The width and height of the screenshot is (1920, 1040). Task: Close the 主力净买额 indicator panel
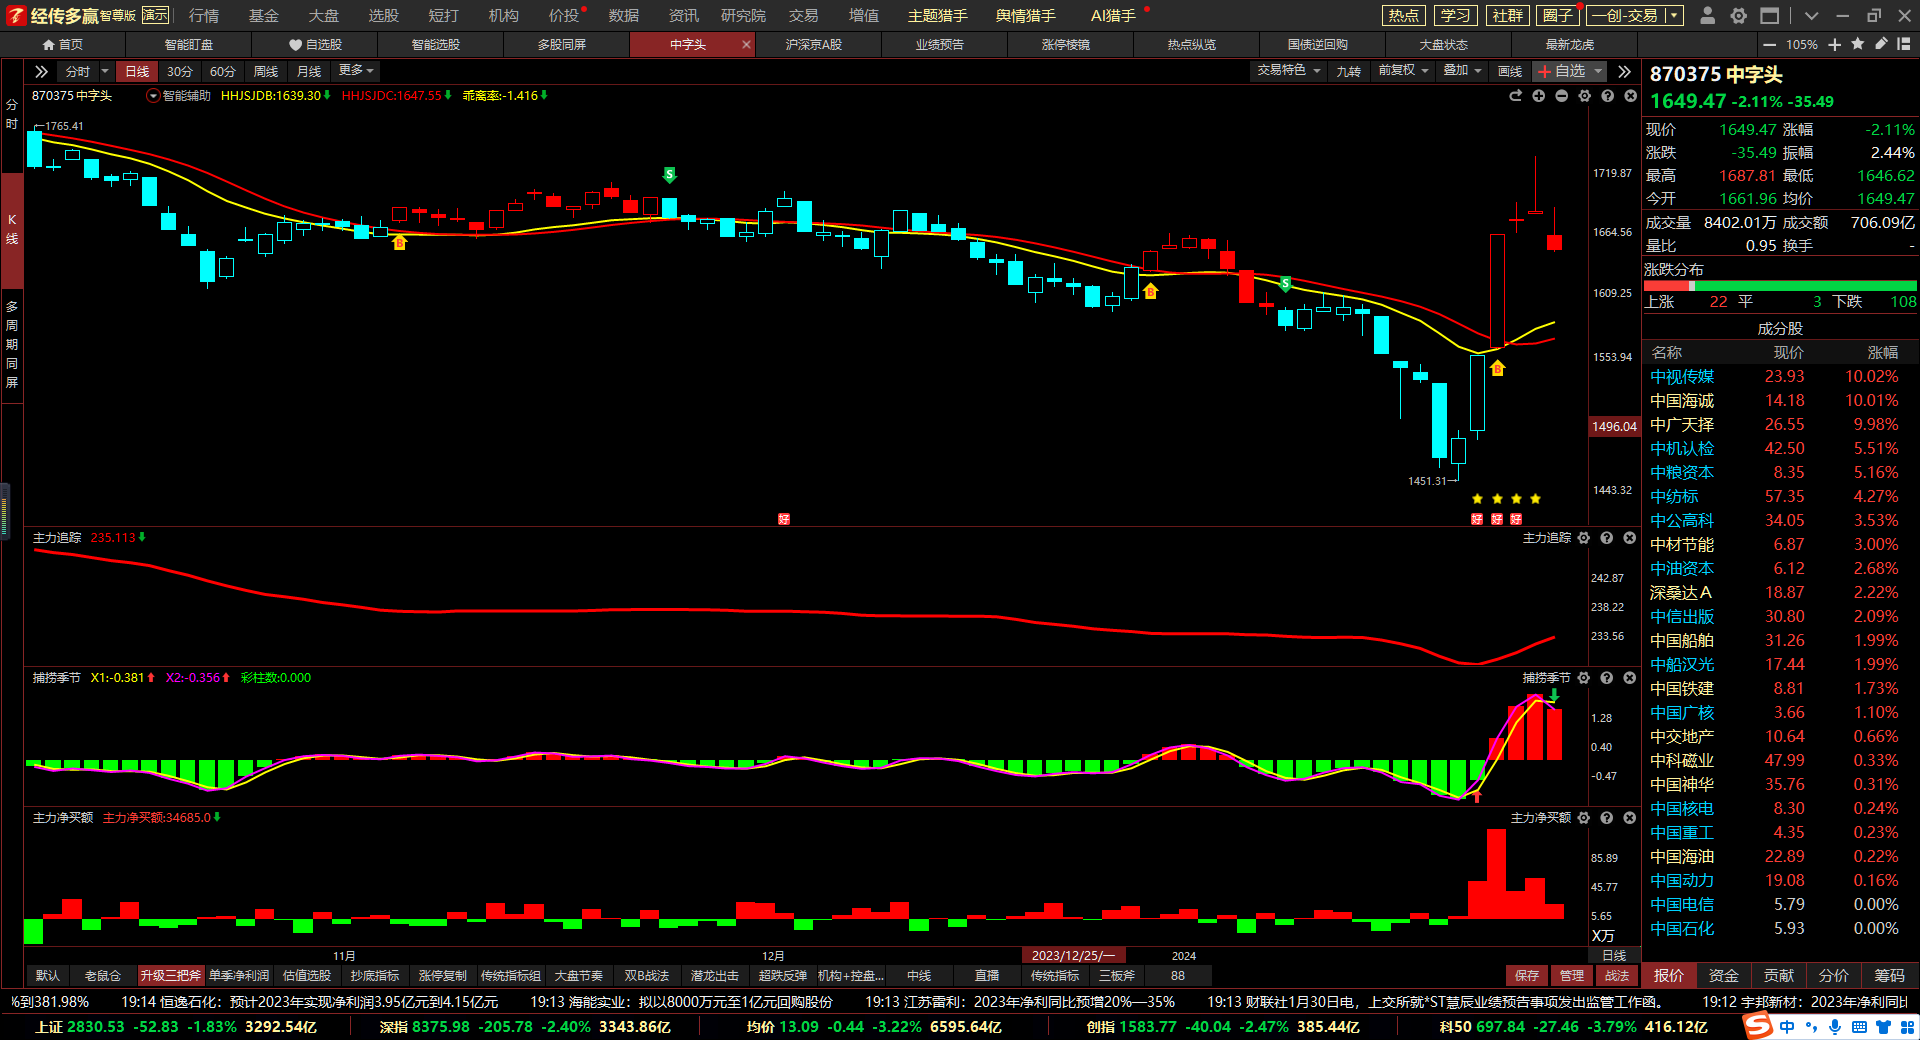(x=1629, y=818)
